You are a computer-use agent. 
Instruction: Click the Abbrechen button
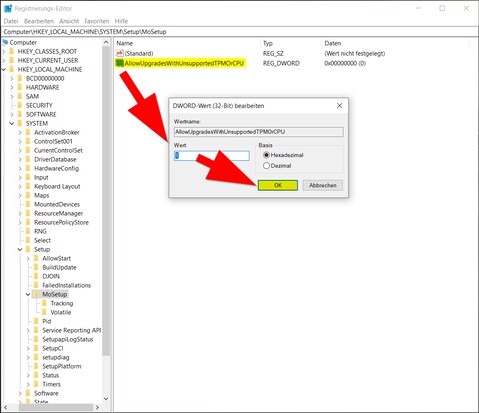(x=322, y=185)
